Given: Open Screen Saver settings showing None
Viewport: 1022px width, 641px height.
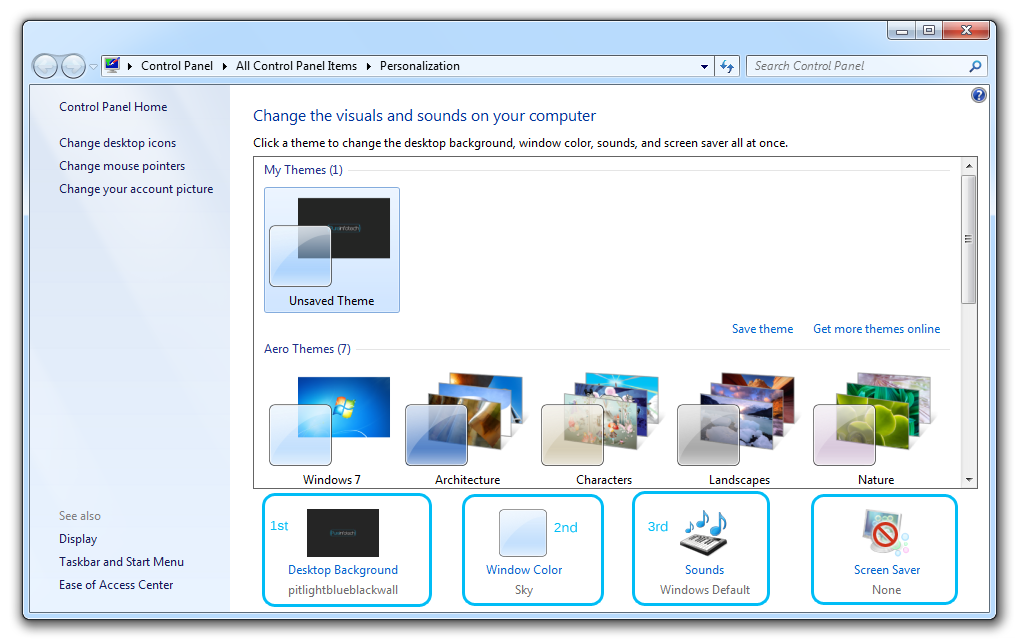Looking at the screenshot, I should click(885, 569).
